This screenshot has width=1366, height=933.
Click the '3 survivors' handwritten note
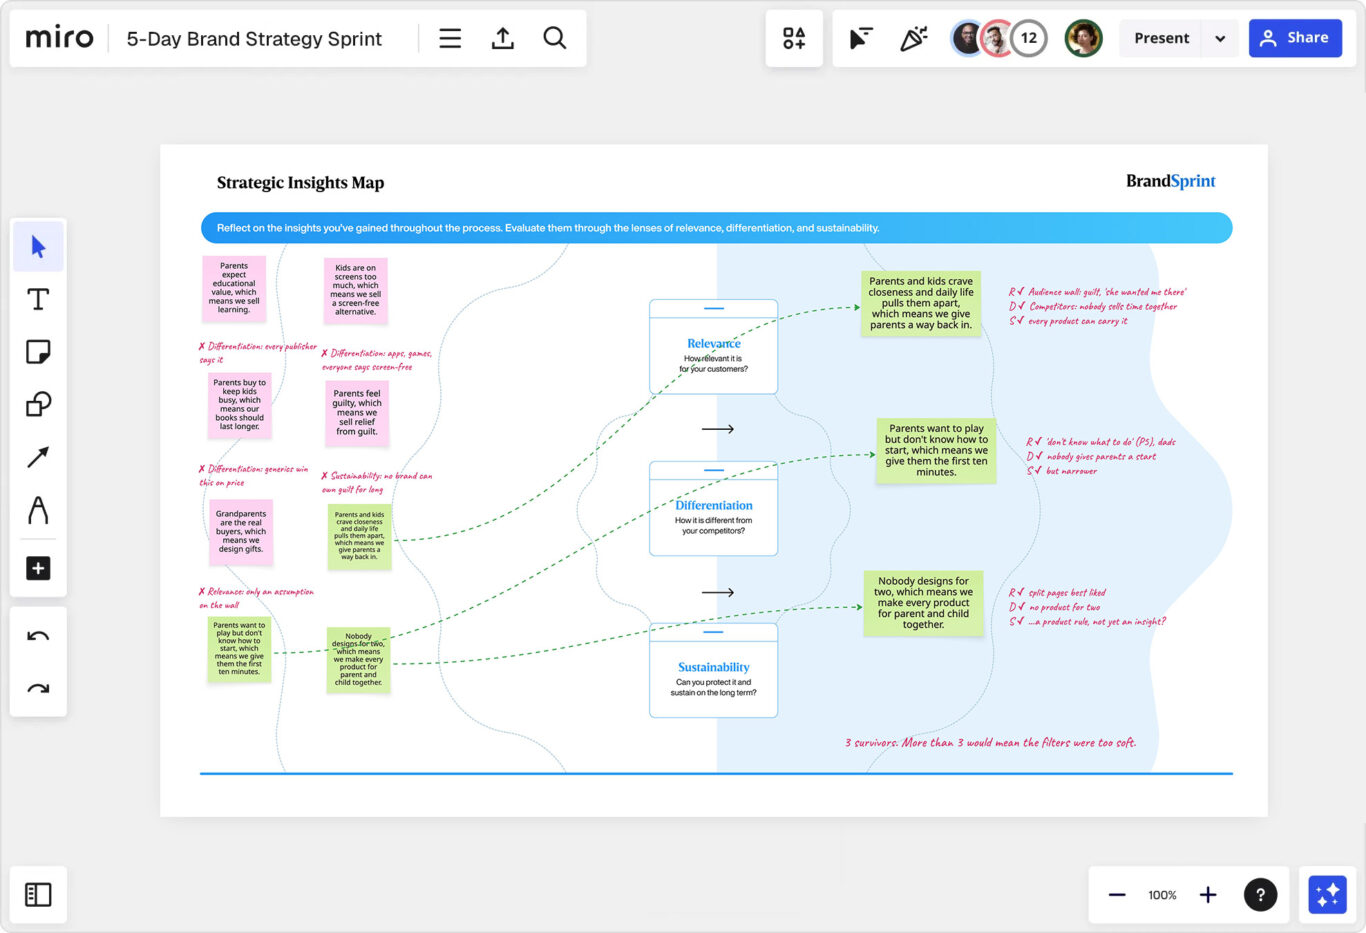tap(990, 743)
